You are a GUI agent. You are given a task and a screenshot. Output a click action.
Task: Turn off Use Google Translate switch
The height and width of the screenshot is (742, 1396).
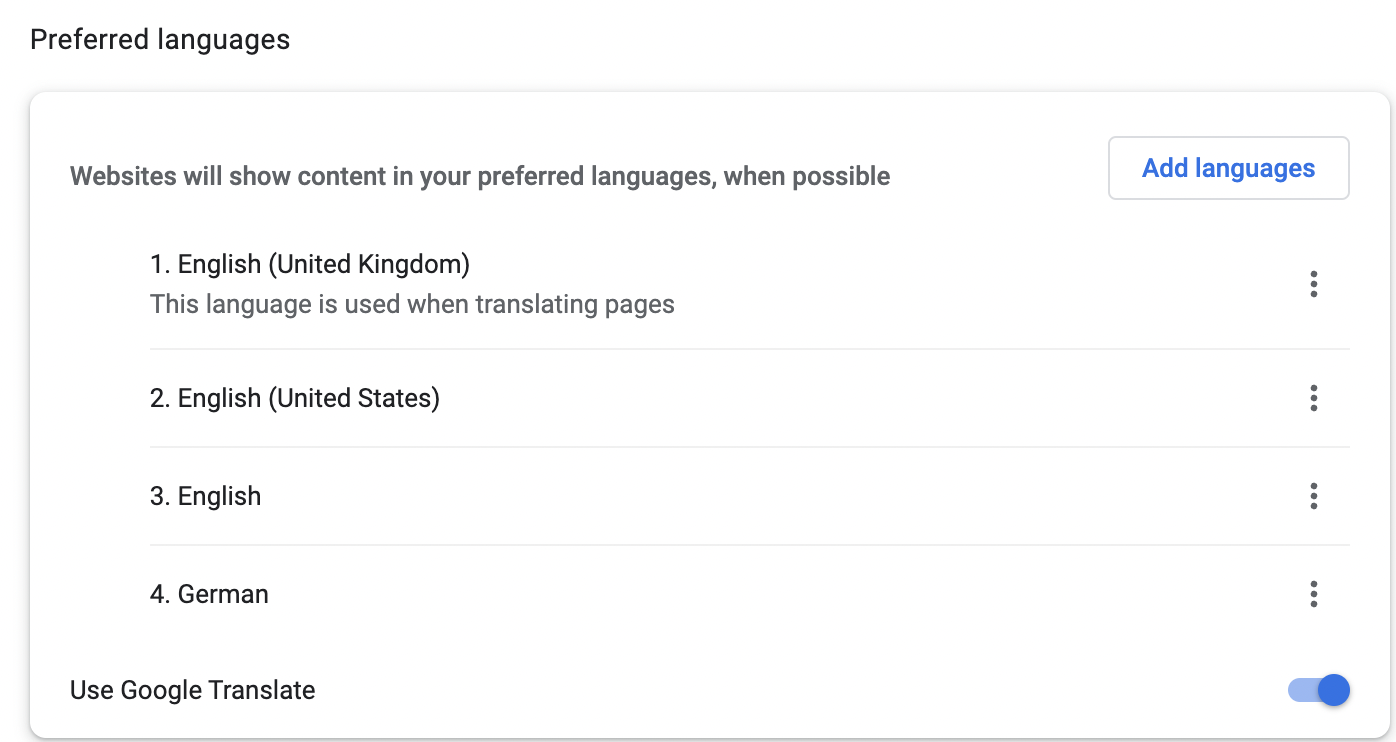coord(1320,690)
